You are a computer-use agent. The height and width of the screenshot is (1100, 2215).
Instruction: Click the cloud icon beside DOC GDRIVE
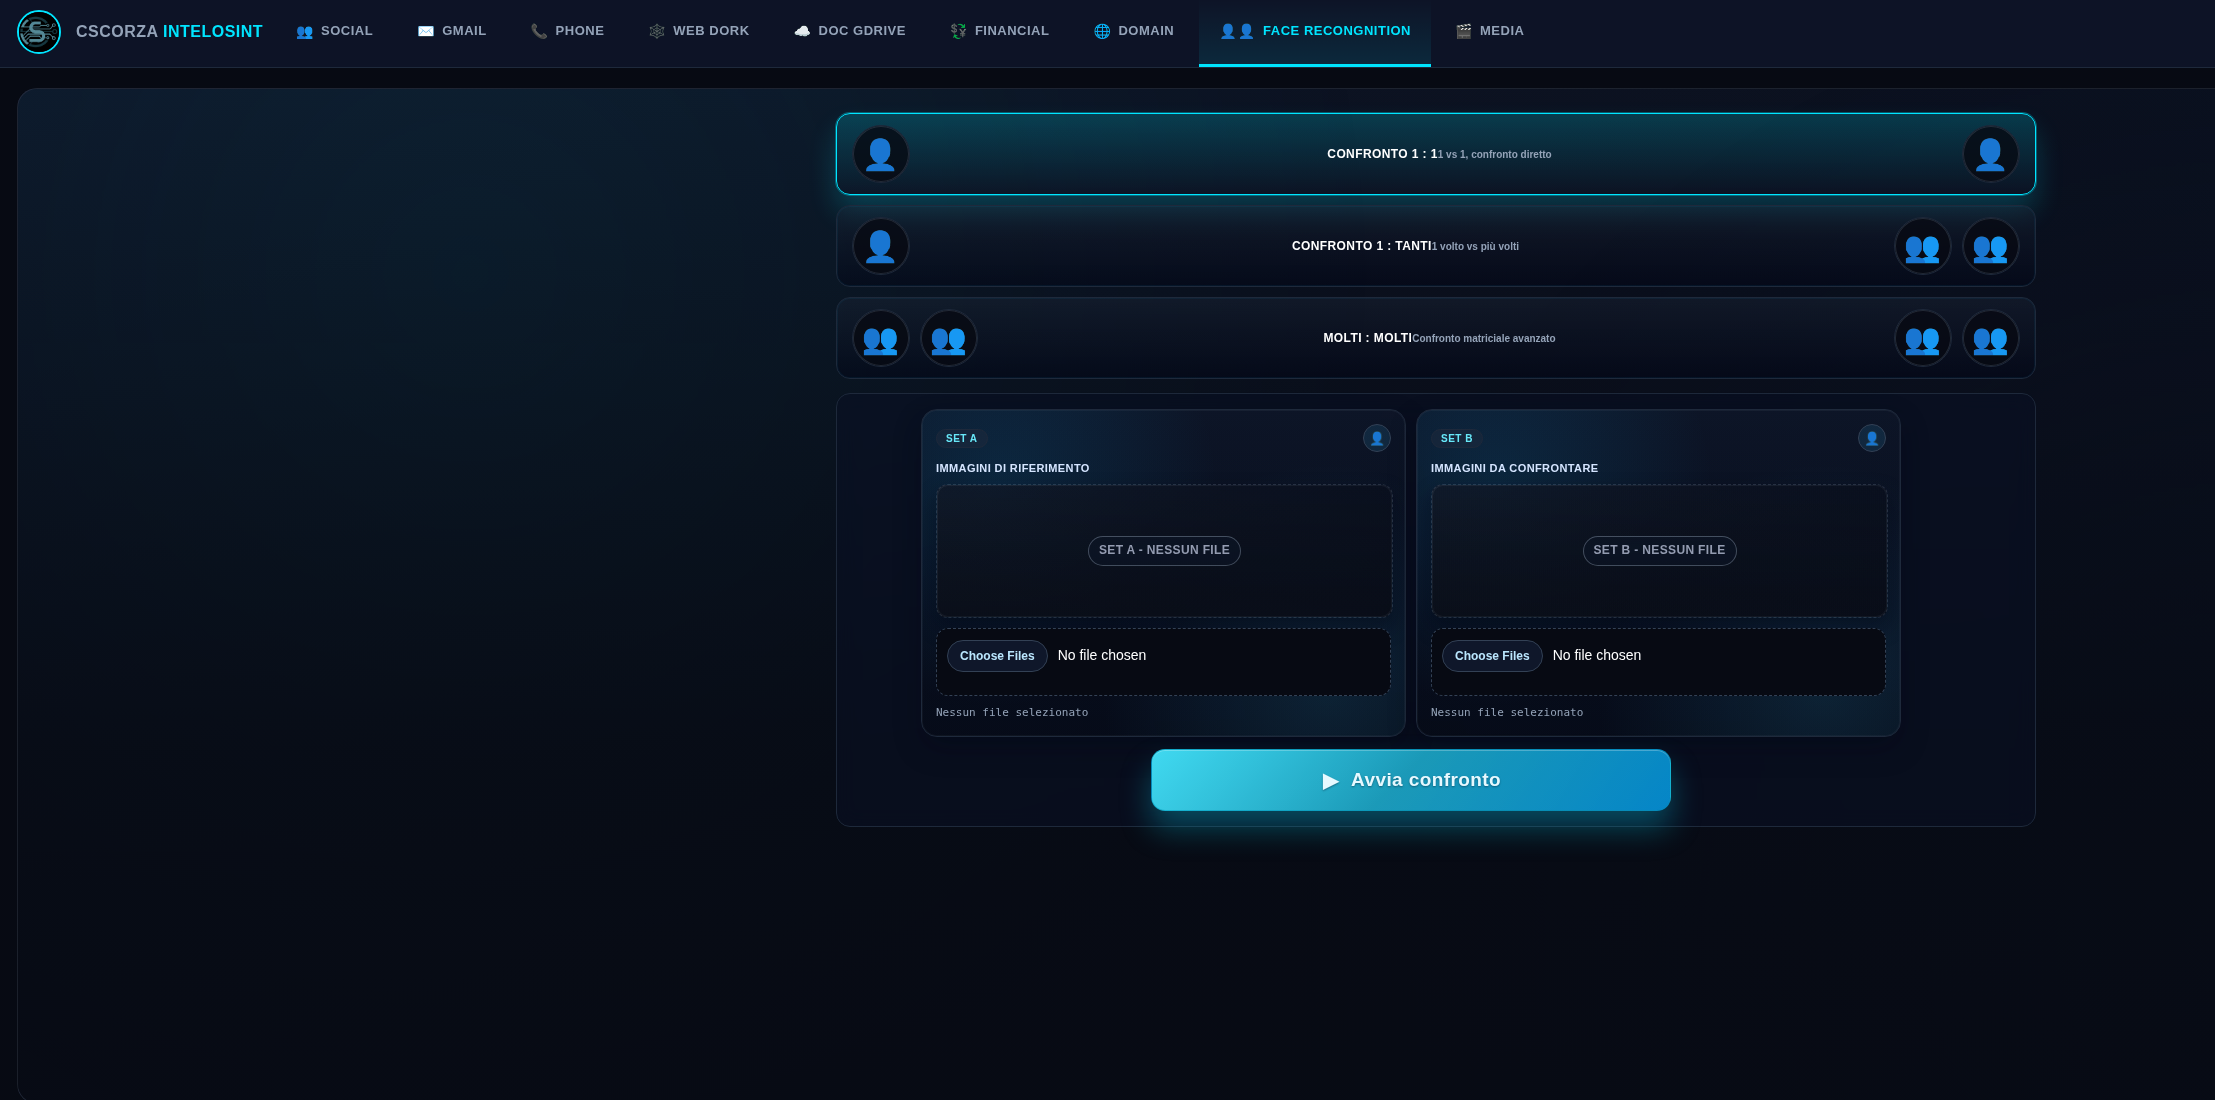tap(802, 32)
